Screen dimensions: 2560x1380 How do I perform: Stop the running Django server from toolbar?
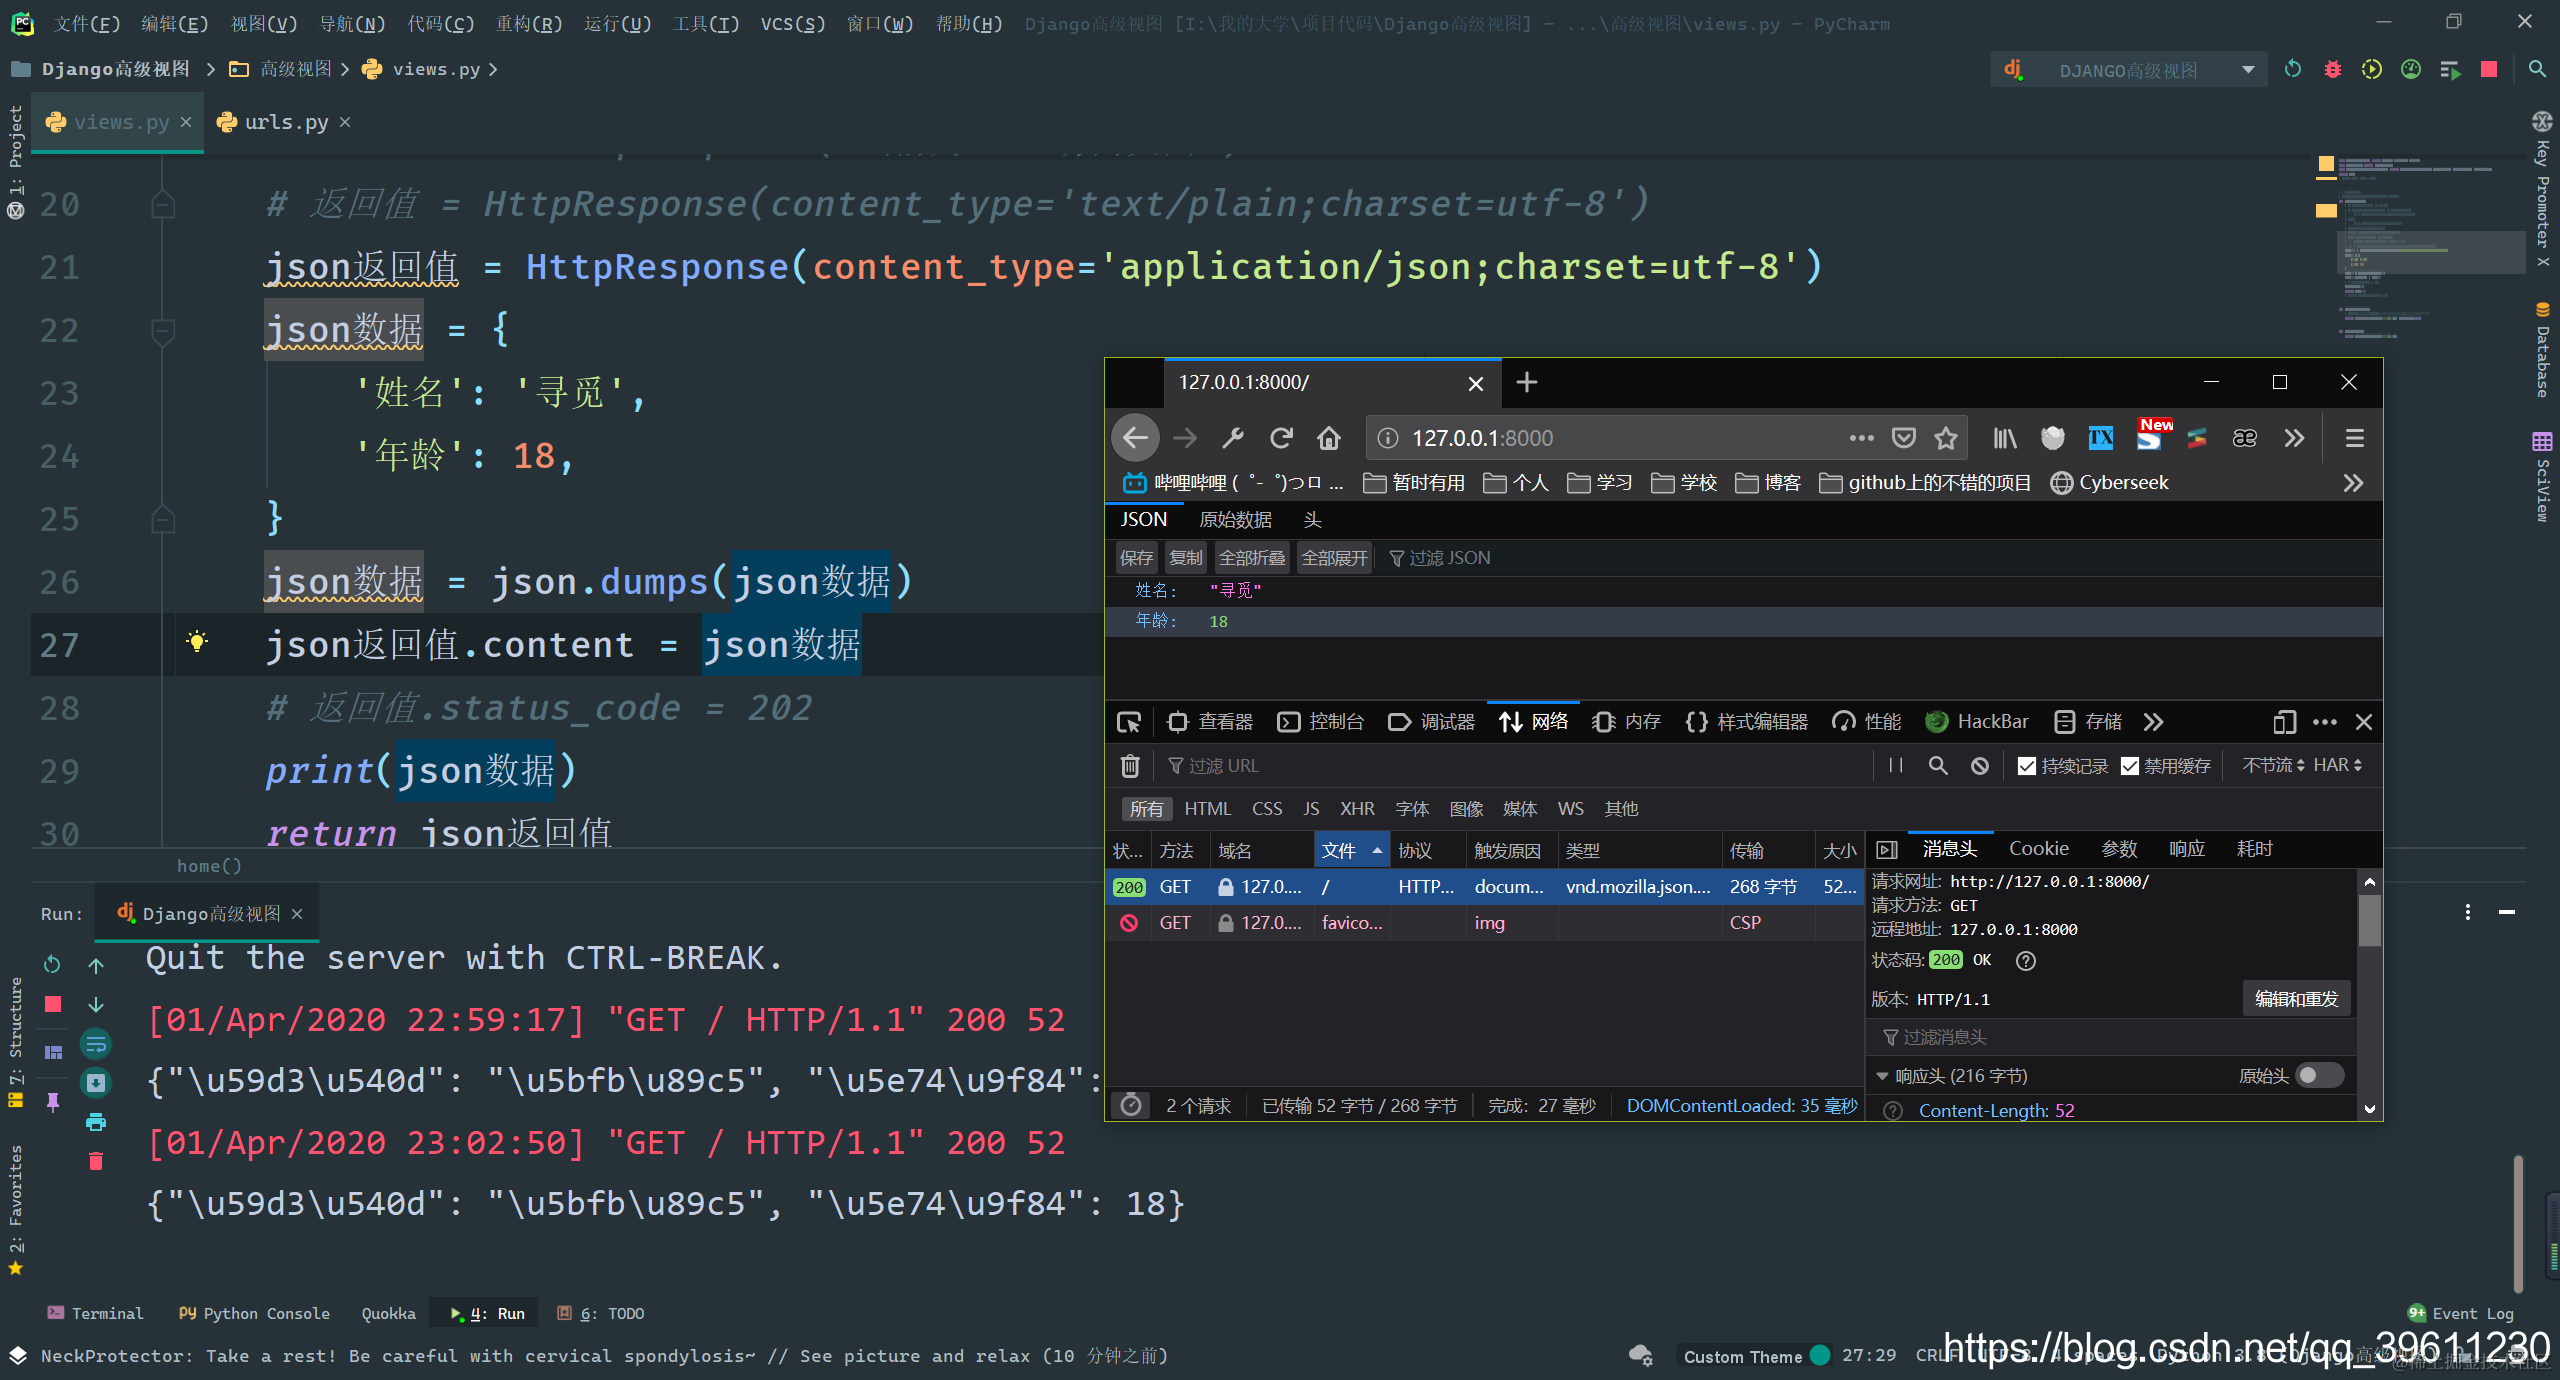pos(2489,69)
